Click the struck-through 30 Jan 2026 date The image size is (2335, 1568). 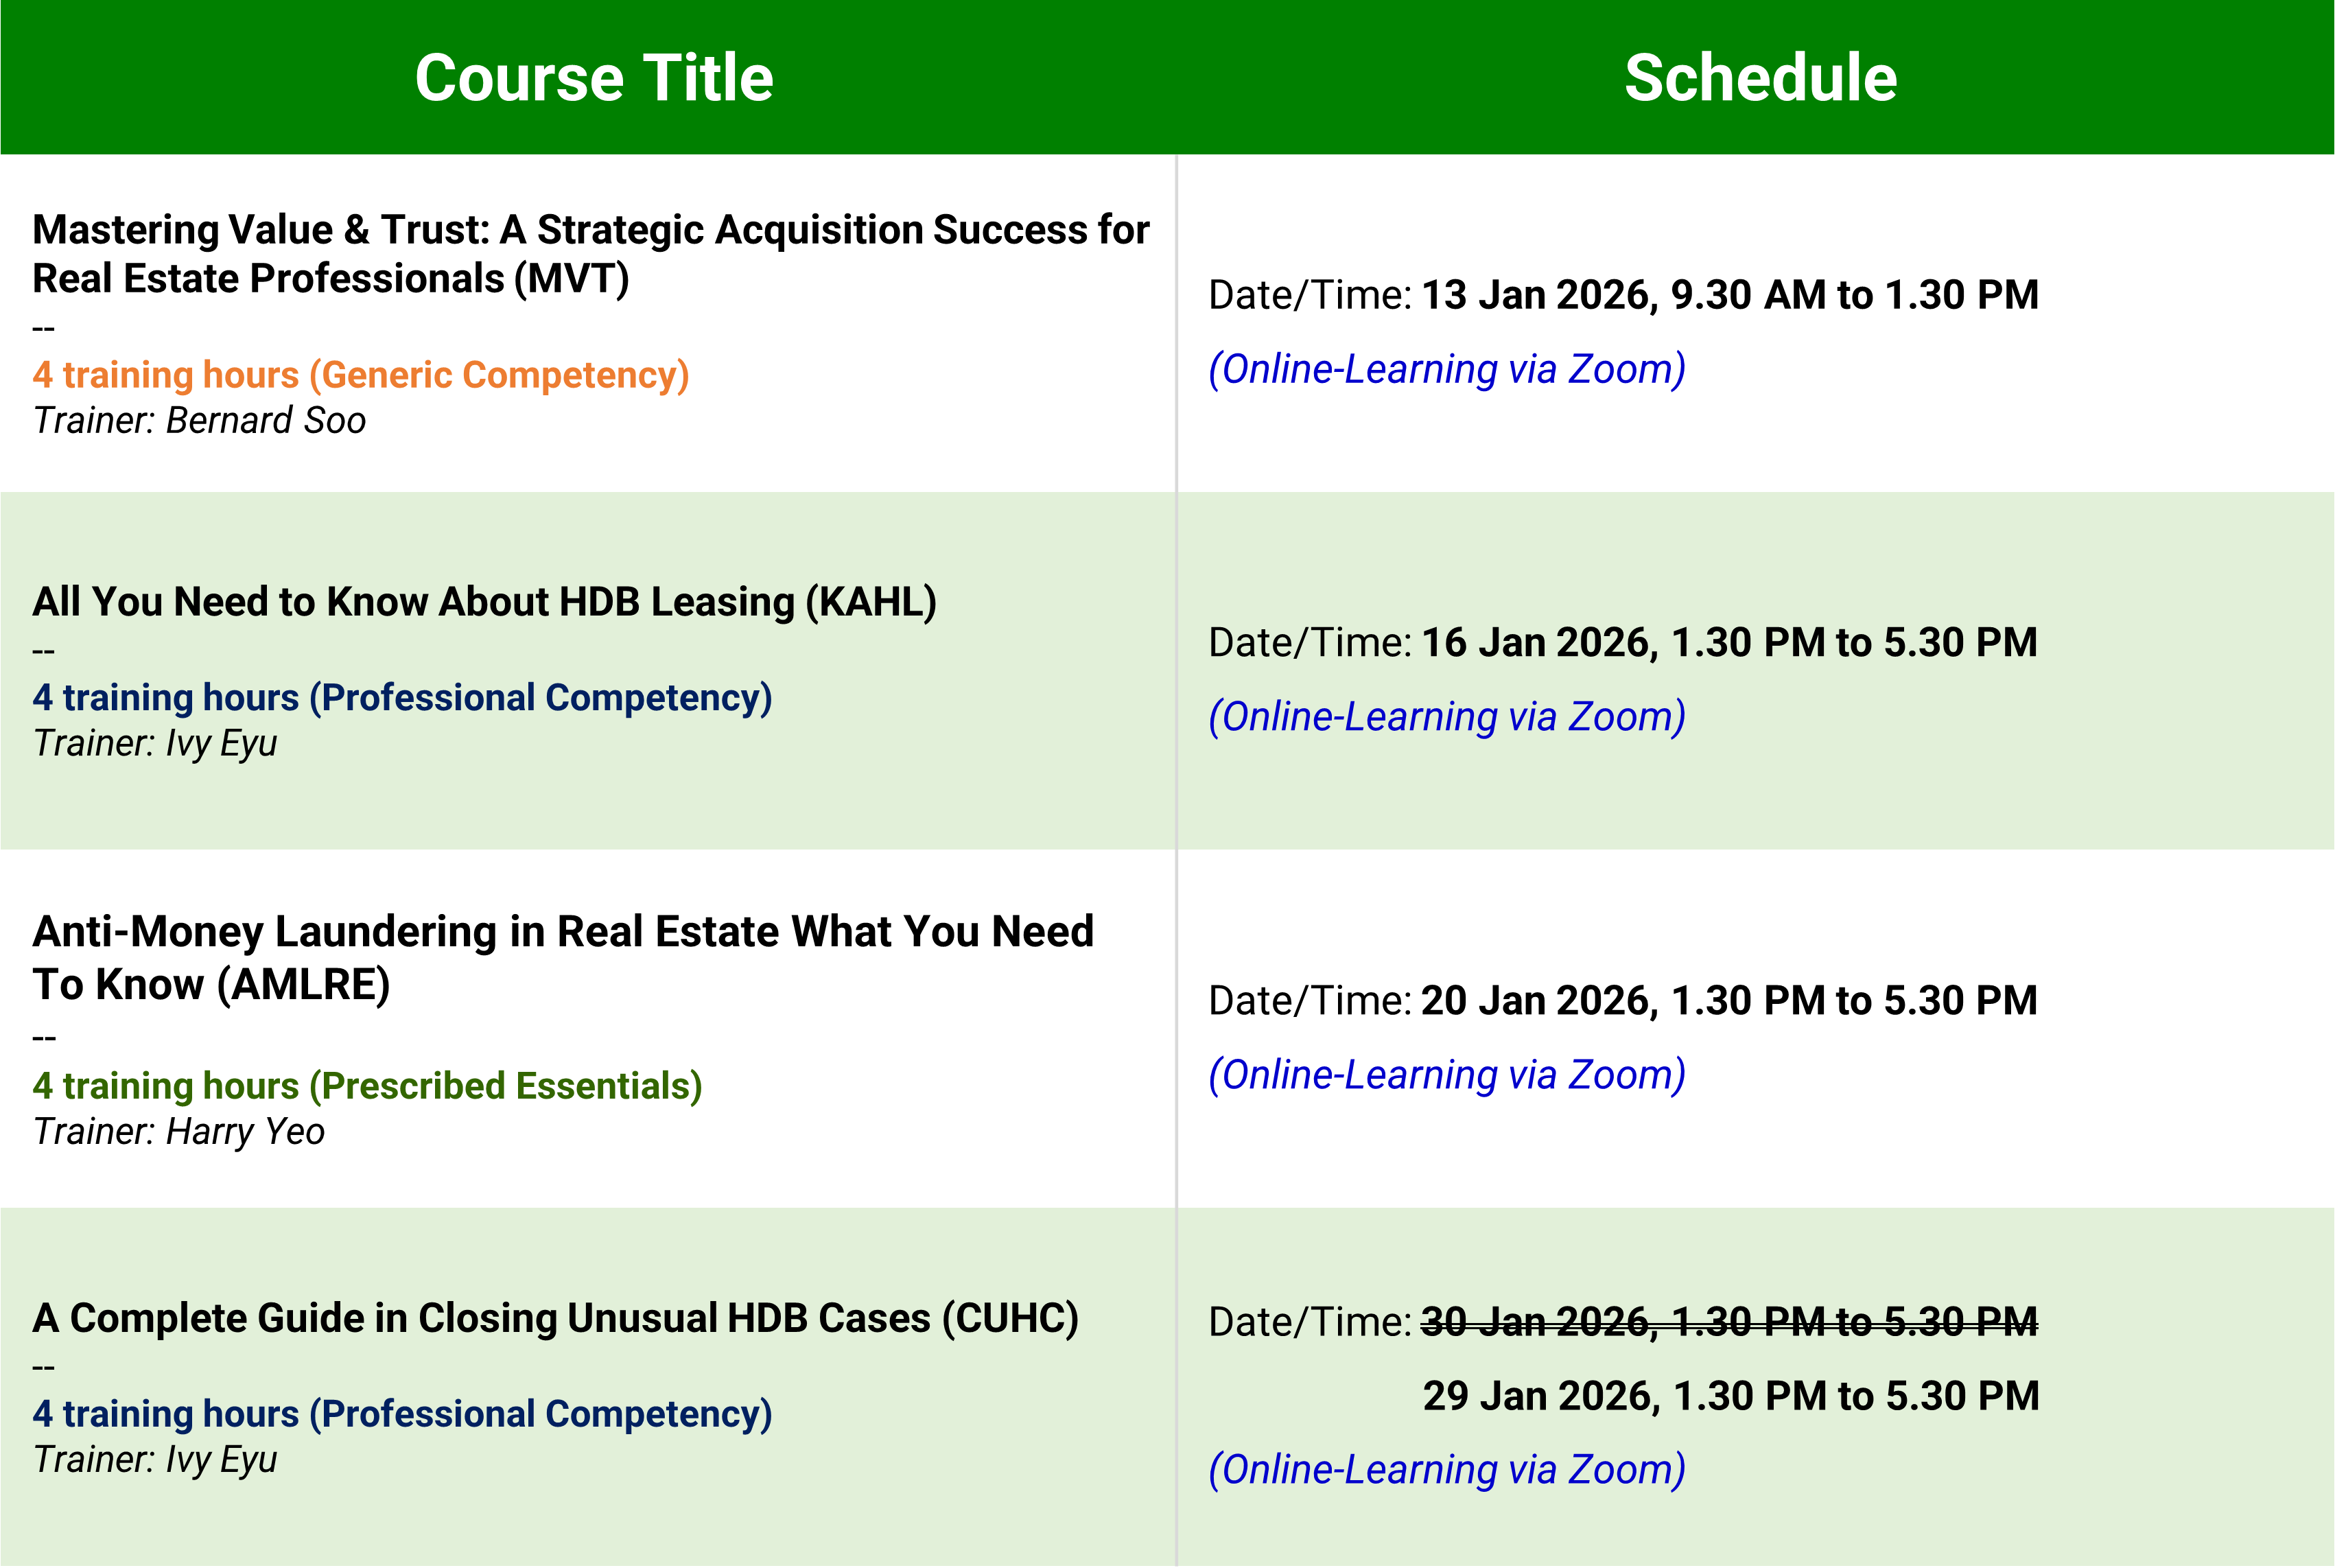[1729, 1323]
